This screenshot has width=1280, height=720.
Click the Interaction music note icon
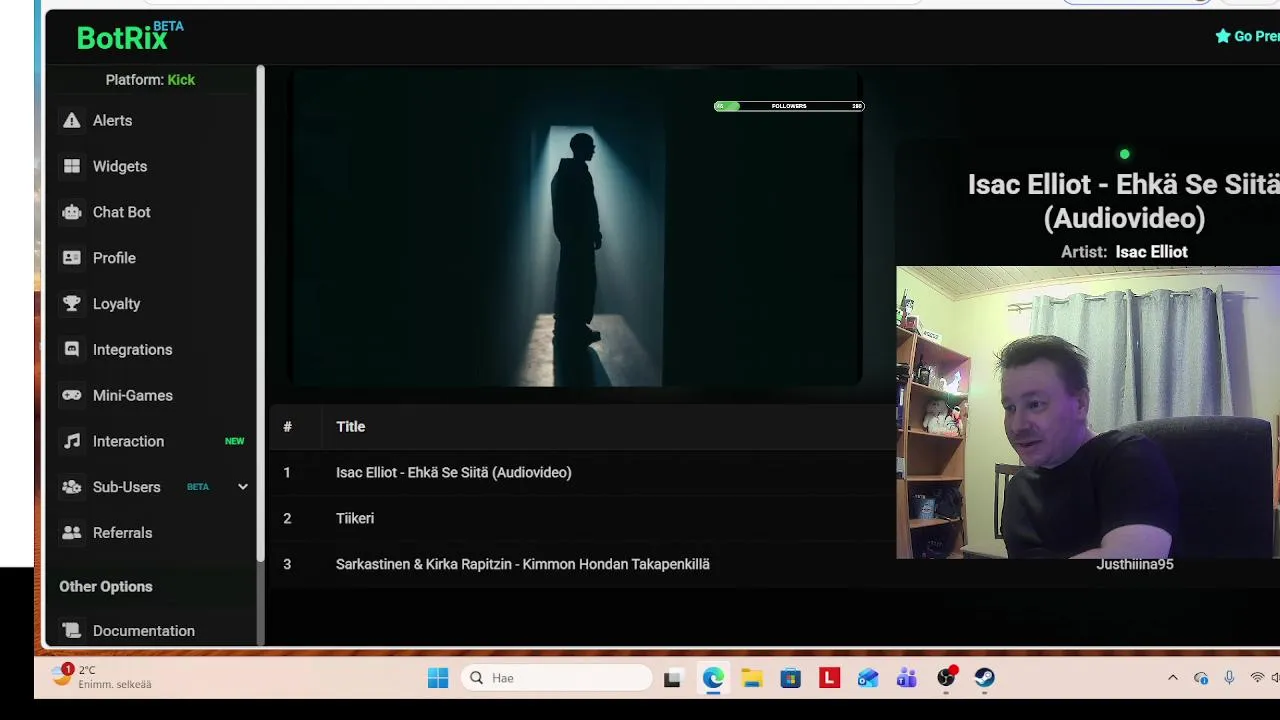pos(72,441)
